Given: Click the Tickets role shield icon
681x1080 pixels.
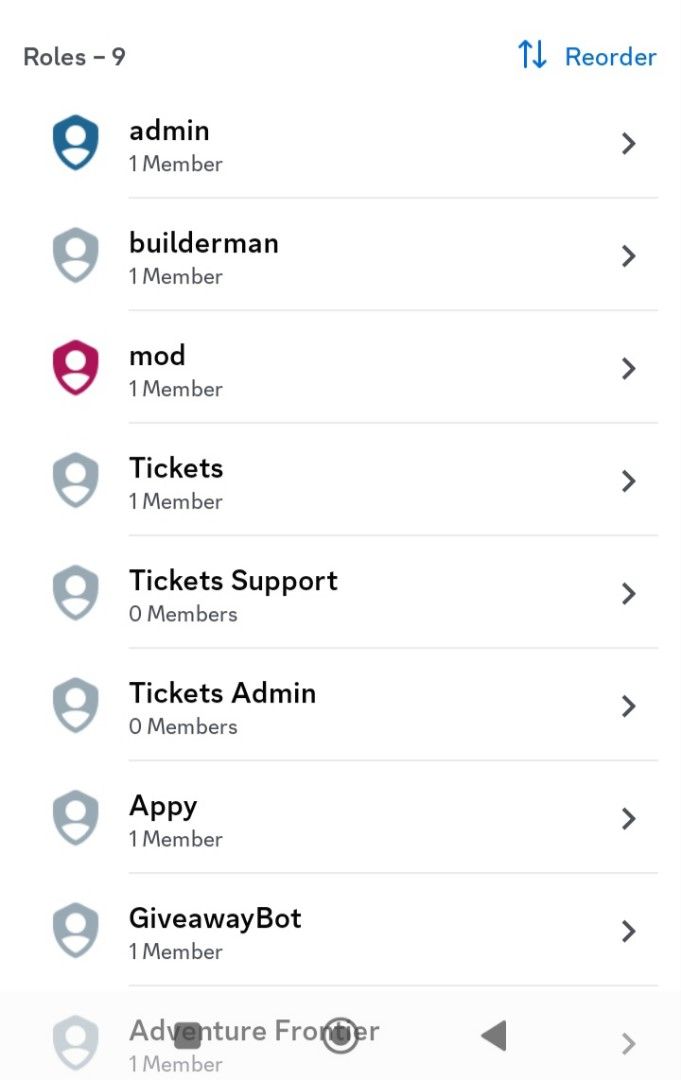Looking at the screenshot, I should (x=74, y=481).
